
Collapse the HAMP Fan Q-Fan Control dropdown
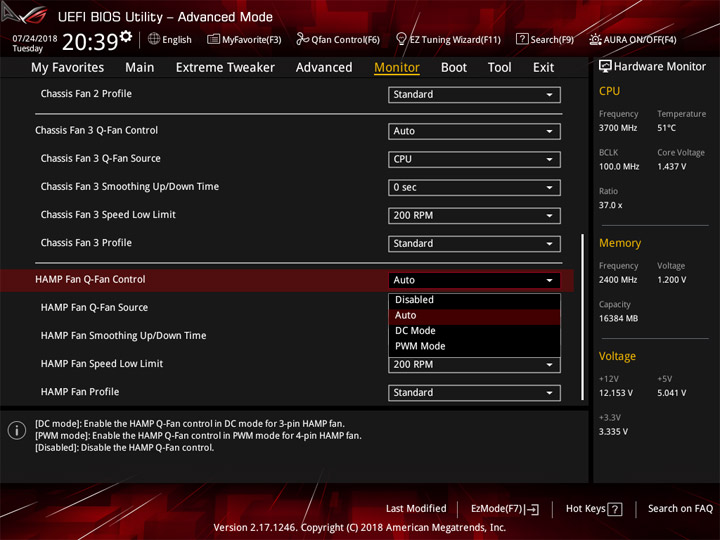click(x=474, y=281)
